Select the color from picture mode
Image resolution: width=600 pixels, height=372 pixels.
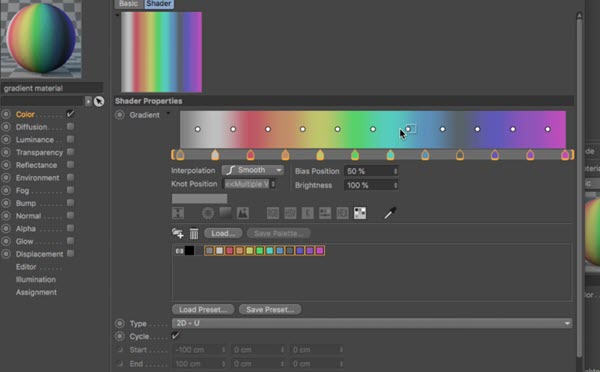tap(243, 213)
